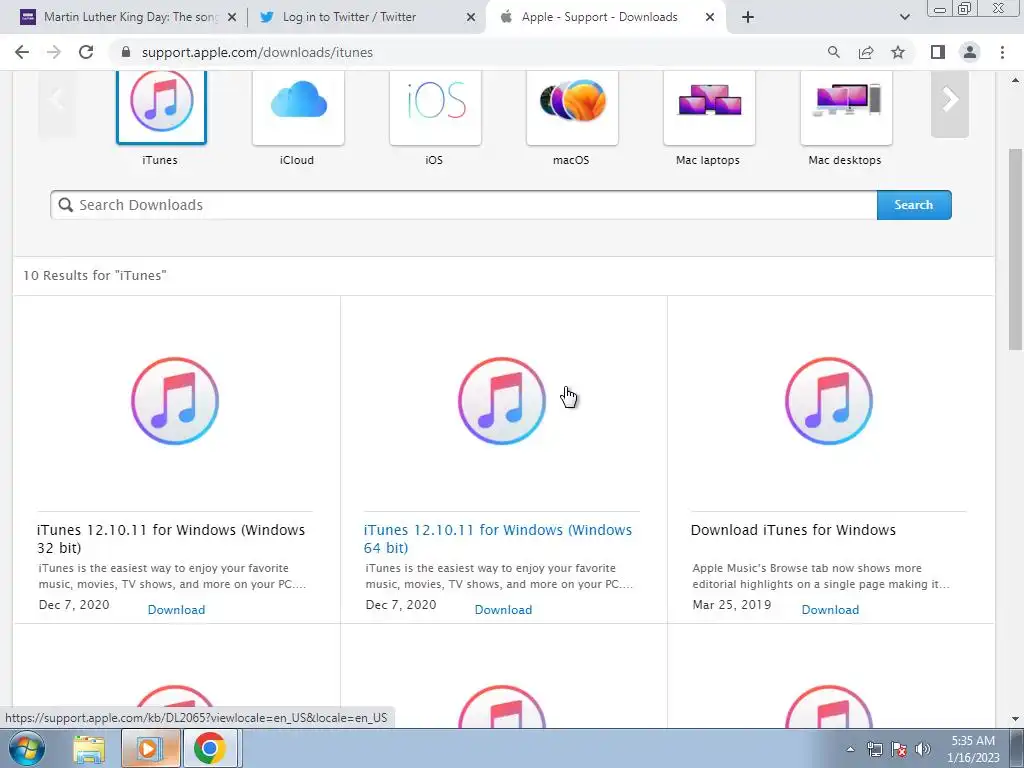Viewport: 1024px width, 768px height.
Task: Click iTunes logo on Download iTunes for Windows card
Action: coord(829,401)
